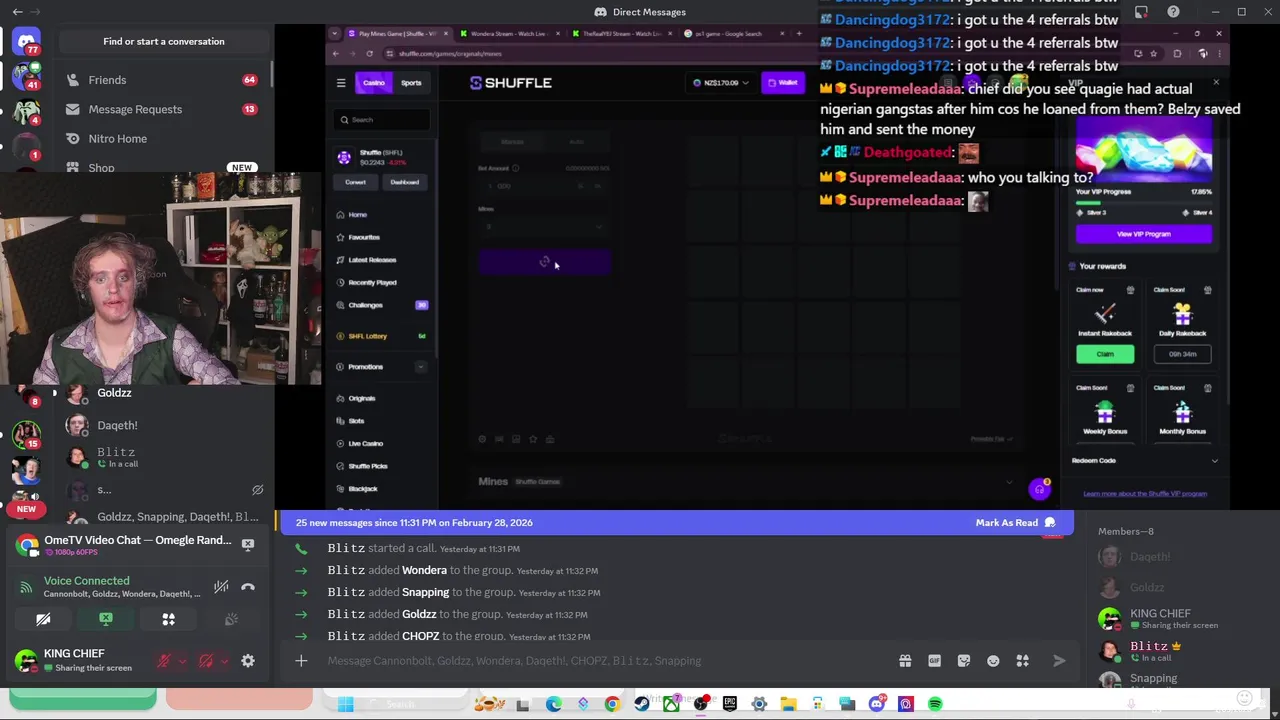
Task: Open File Explorer from the taskbar
Action: click(788, 704)
